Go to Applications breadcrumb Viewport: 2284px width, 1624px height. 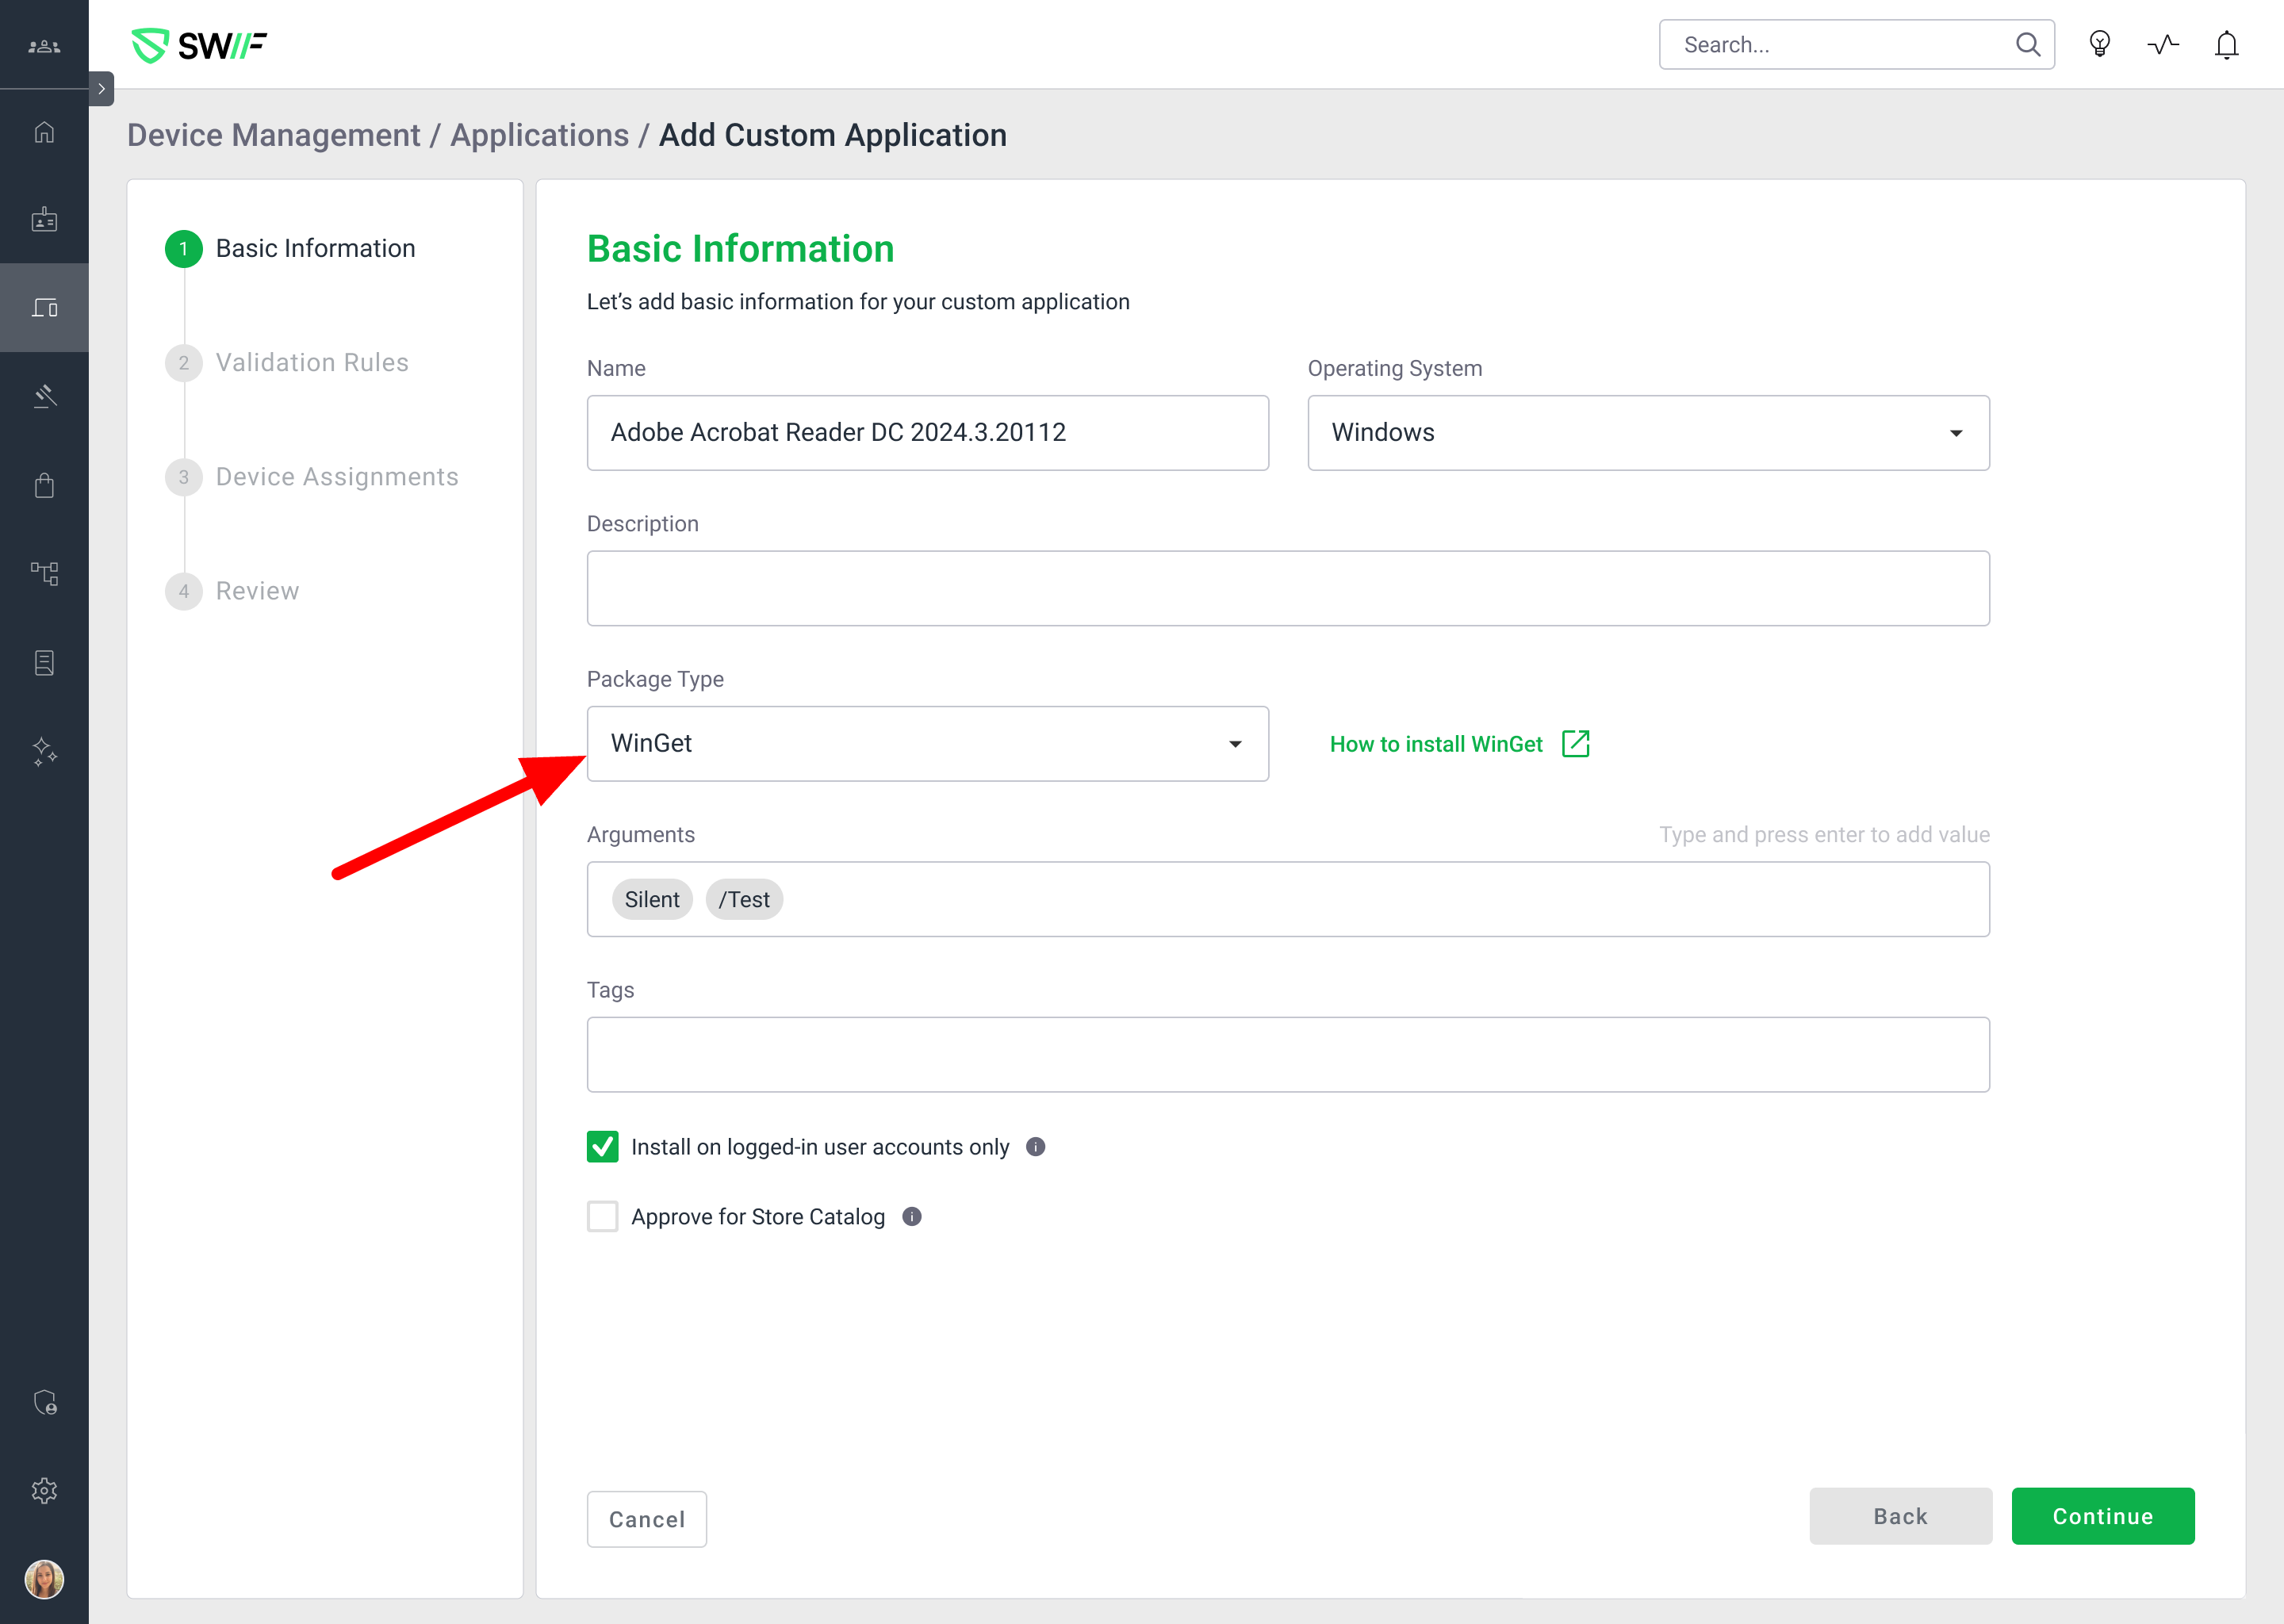[539, 135]
